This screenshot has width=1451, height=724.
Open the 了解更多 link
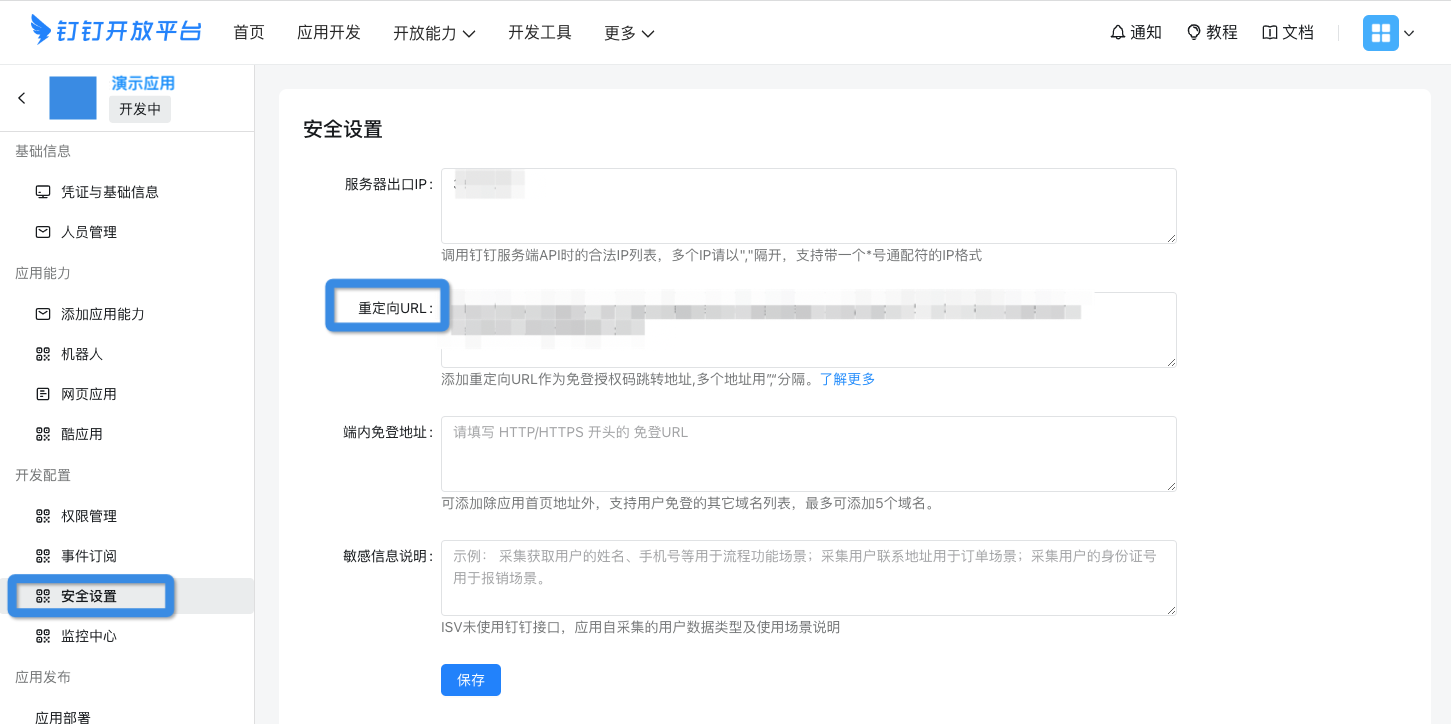pyautogui.click(x=848, y=379)
